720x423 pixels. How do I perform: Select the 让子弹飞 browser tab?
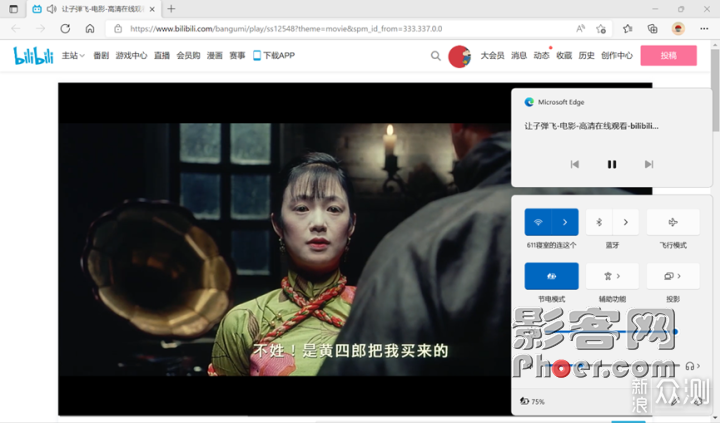coord(93,9)
